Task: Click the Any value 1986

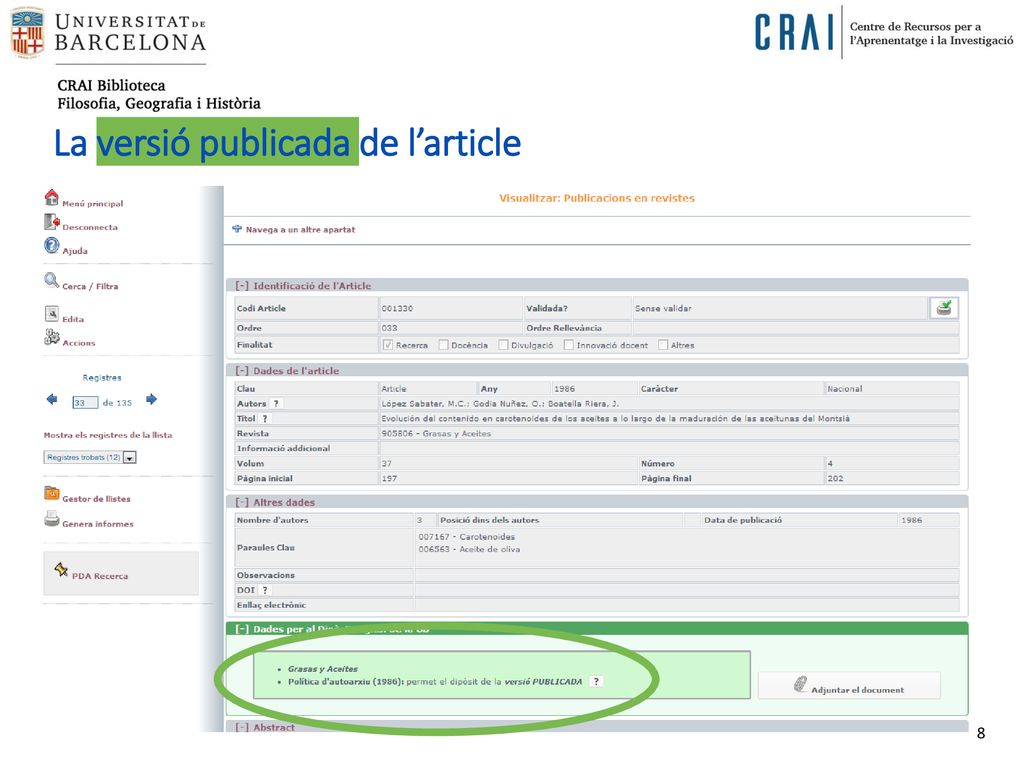Action: tap(564, 389)
